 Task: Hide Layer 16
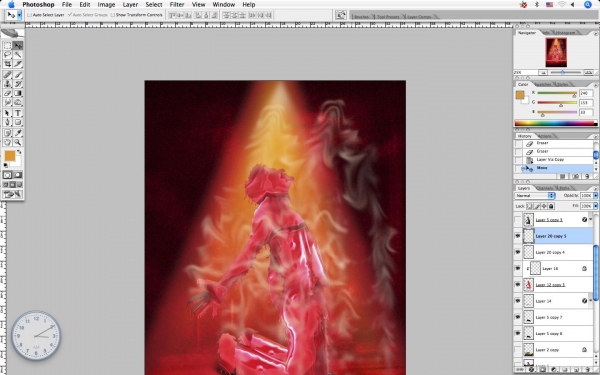point(518,269)
